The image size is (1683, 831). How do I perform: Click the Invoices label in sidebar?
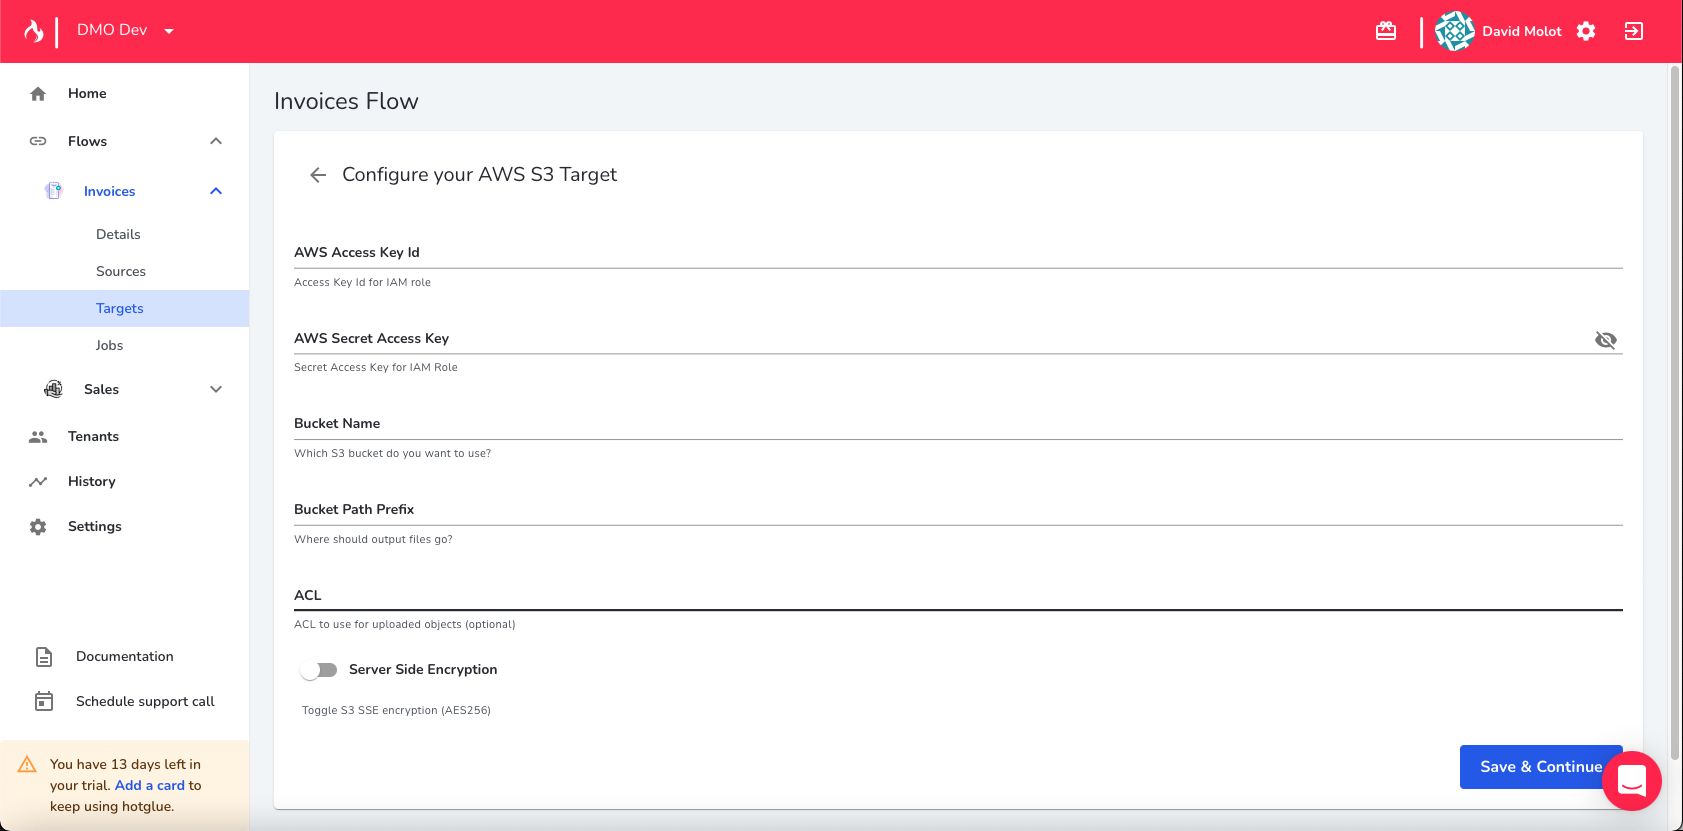(x=110, y=191)
